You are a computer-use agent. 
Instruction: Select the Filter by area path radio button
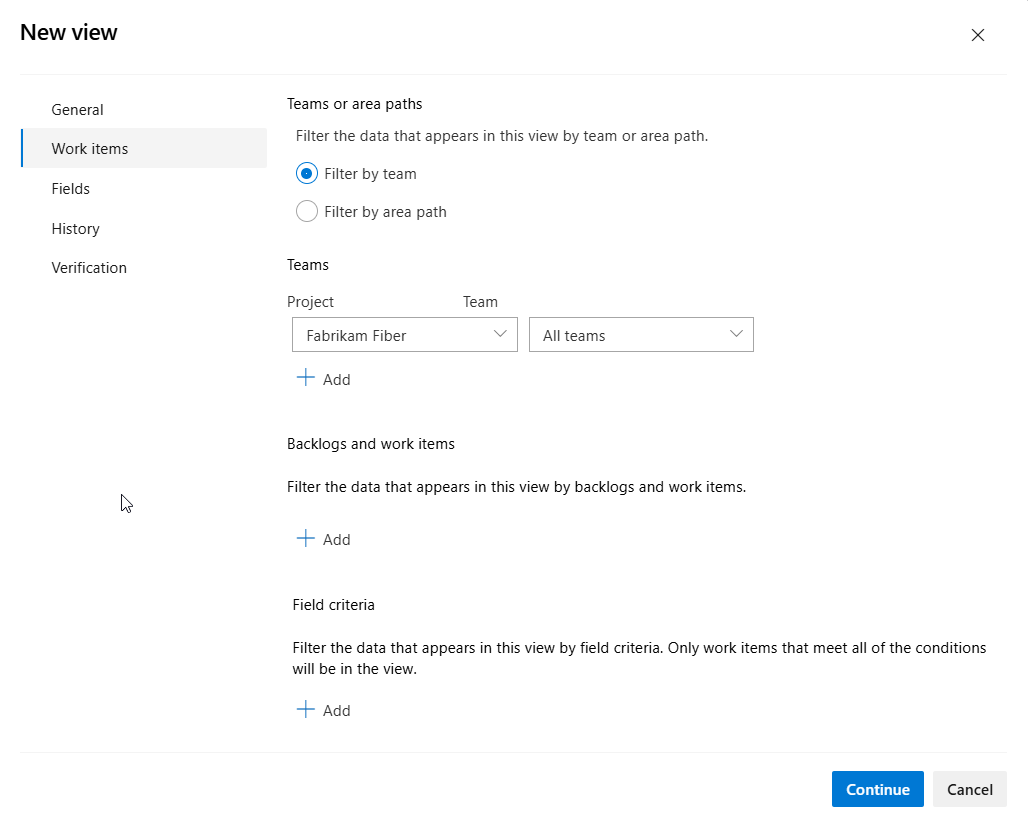coord(307,211)
